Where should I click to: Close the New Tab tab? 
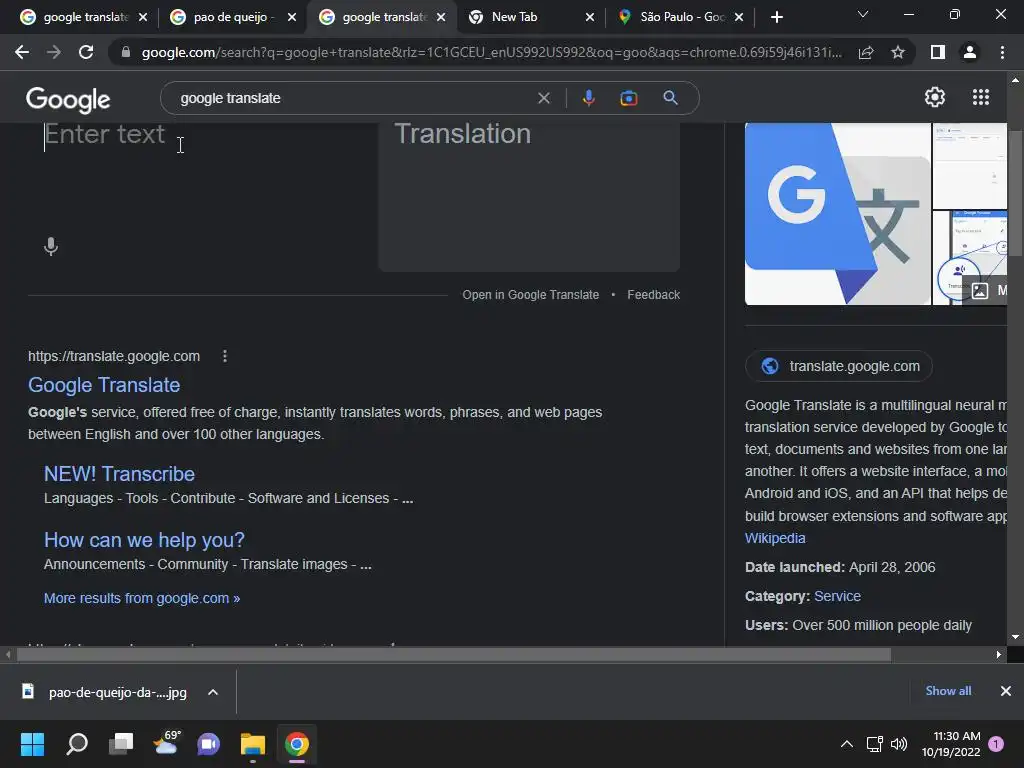tap(590, 17)
